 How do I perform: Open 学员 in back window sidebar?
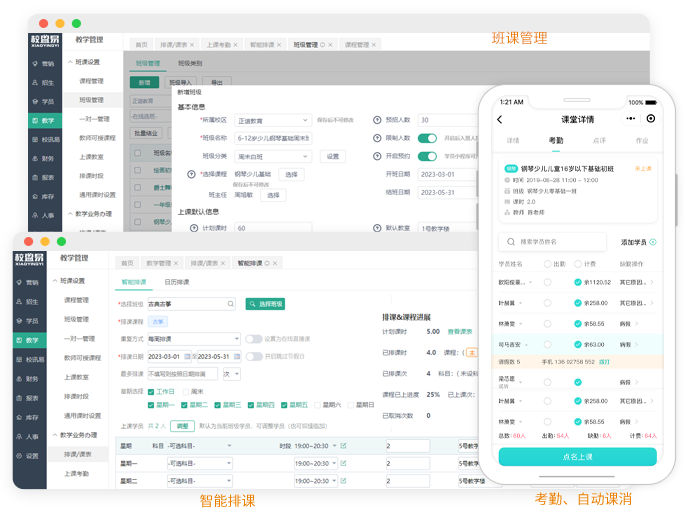44,102
